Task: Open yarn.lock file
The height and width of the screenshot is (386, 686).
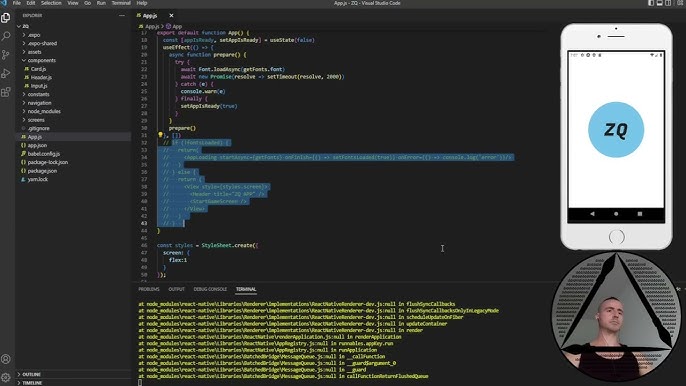Action: (38, 179)
